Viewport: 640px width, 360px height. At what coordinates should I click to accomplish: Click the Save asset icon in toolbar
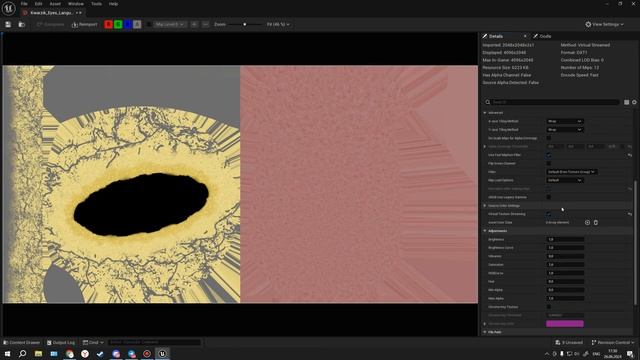[8, 24]
